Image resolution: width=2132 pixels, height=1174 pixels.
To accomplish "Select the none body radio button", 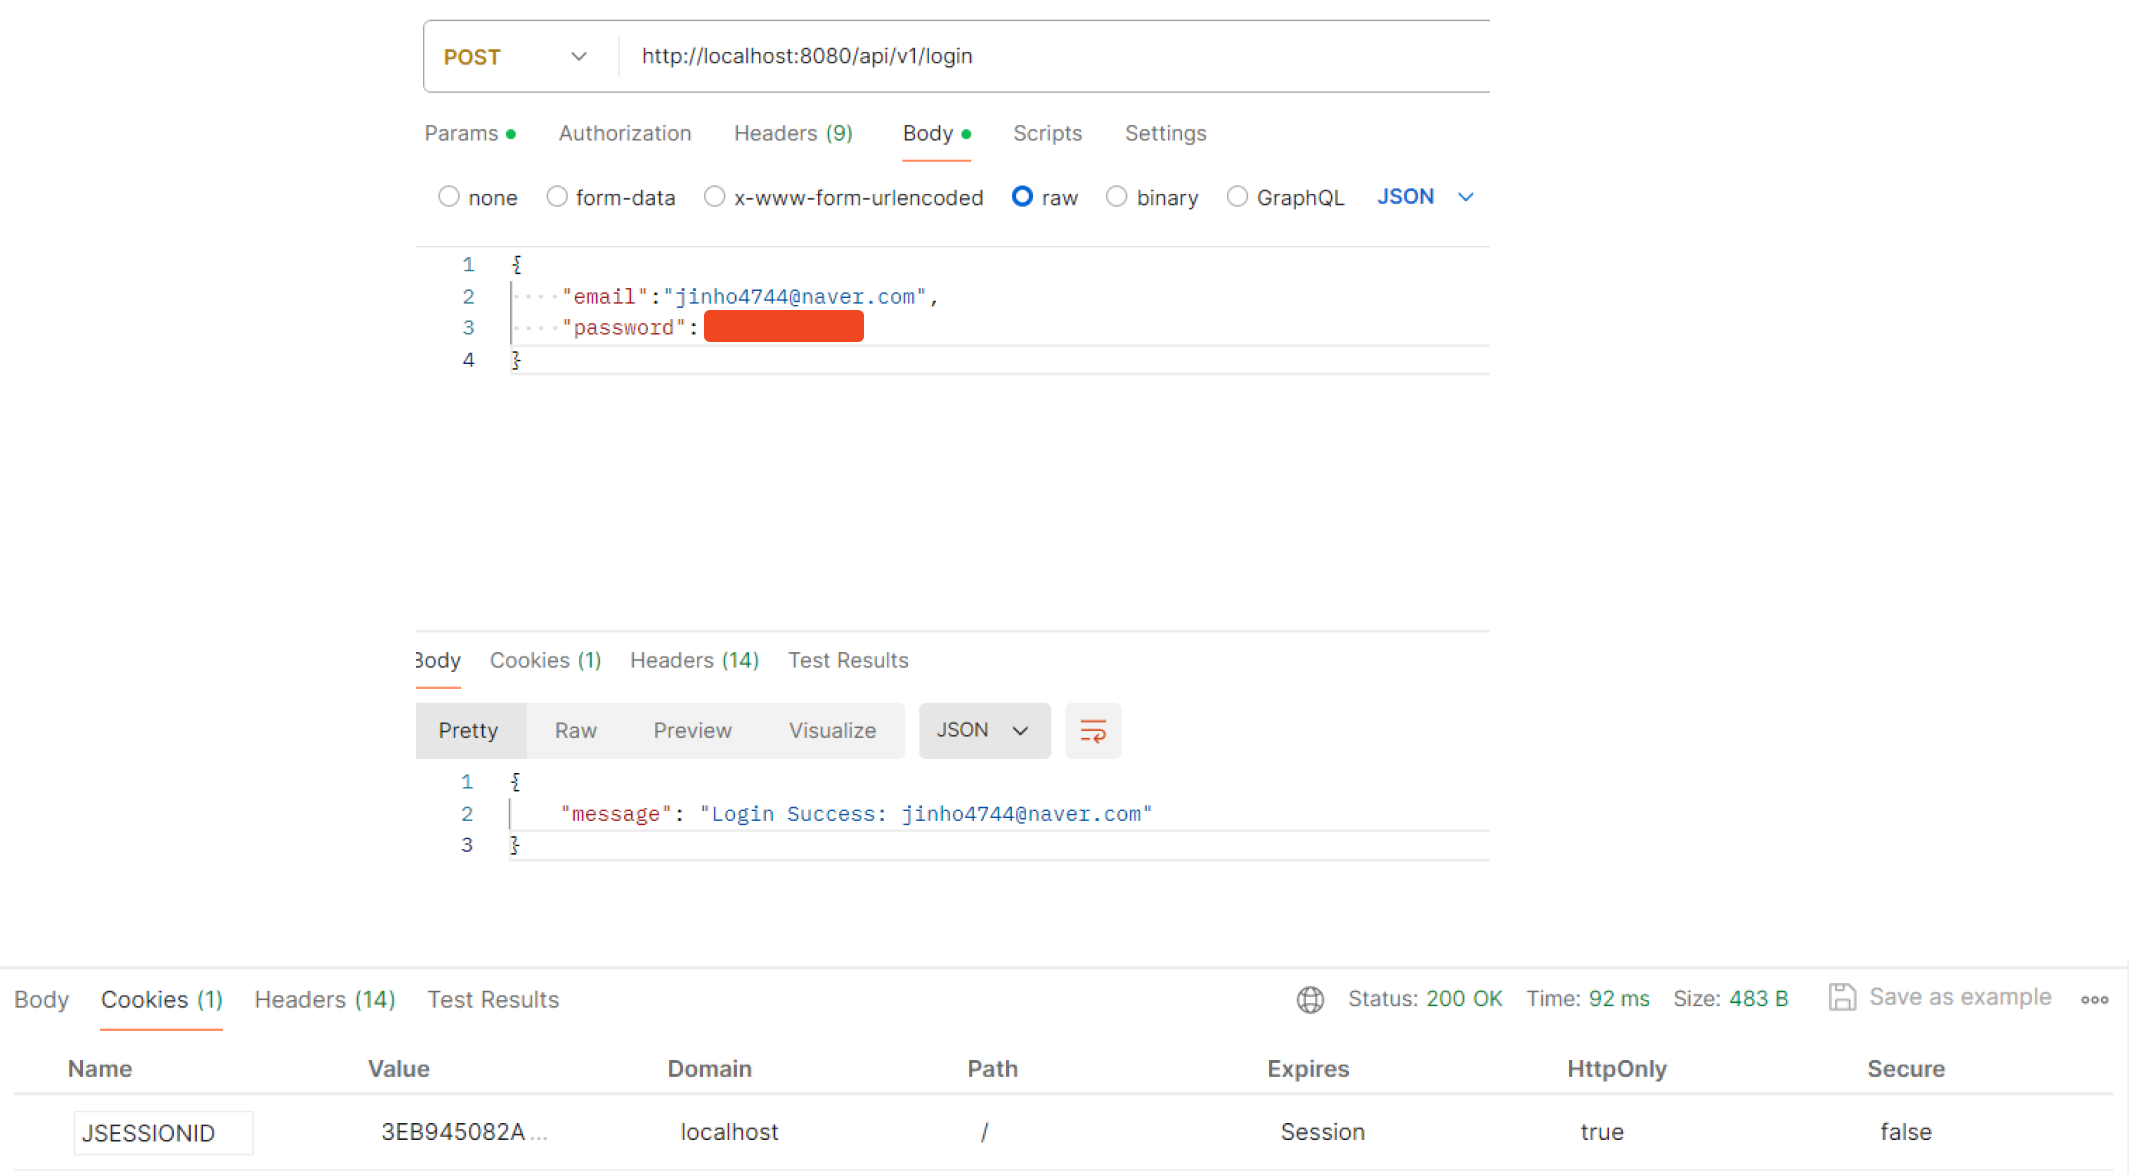I will click(x=449, y=197).
